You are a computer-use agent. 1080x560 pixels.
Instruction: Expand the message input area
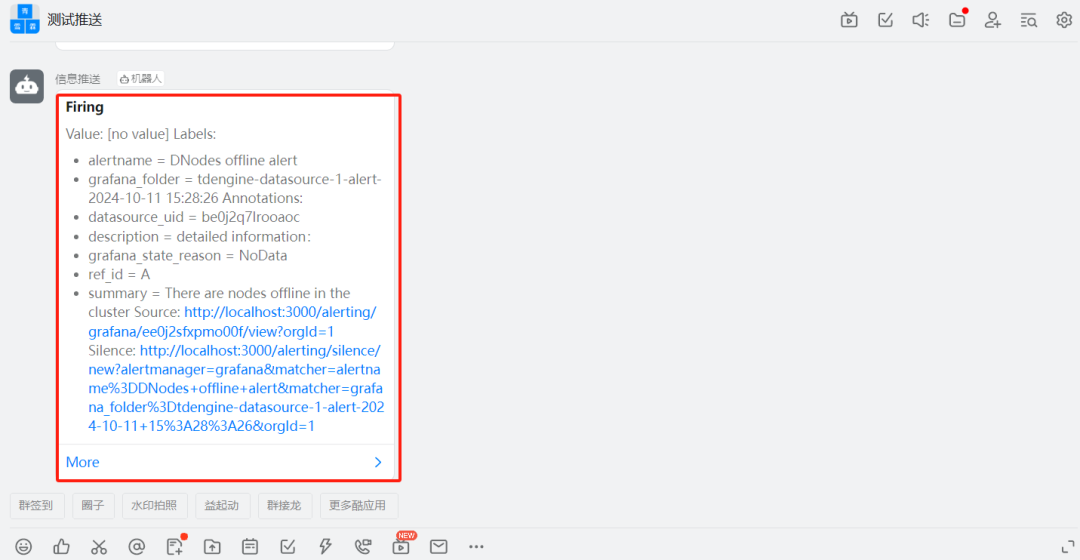(x=1068, y=547)
